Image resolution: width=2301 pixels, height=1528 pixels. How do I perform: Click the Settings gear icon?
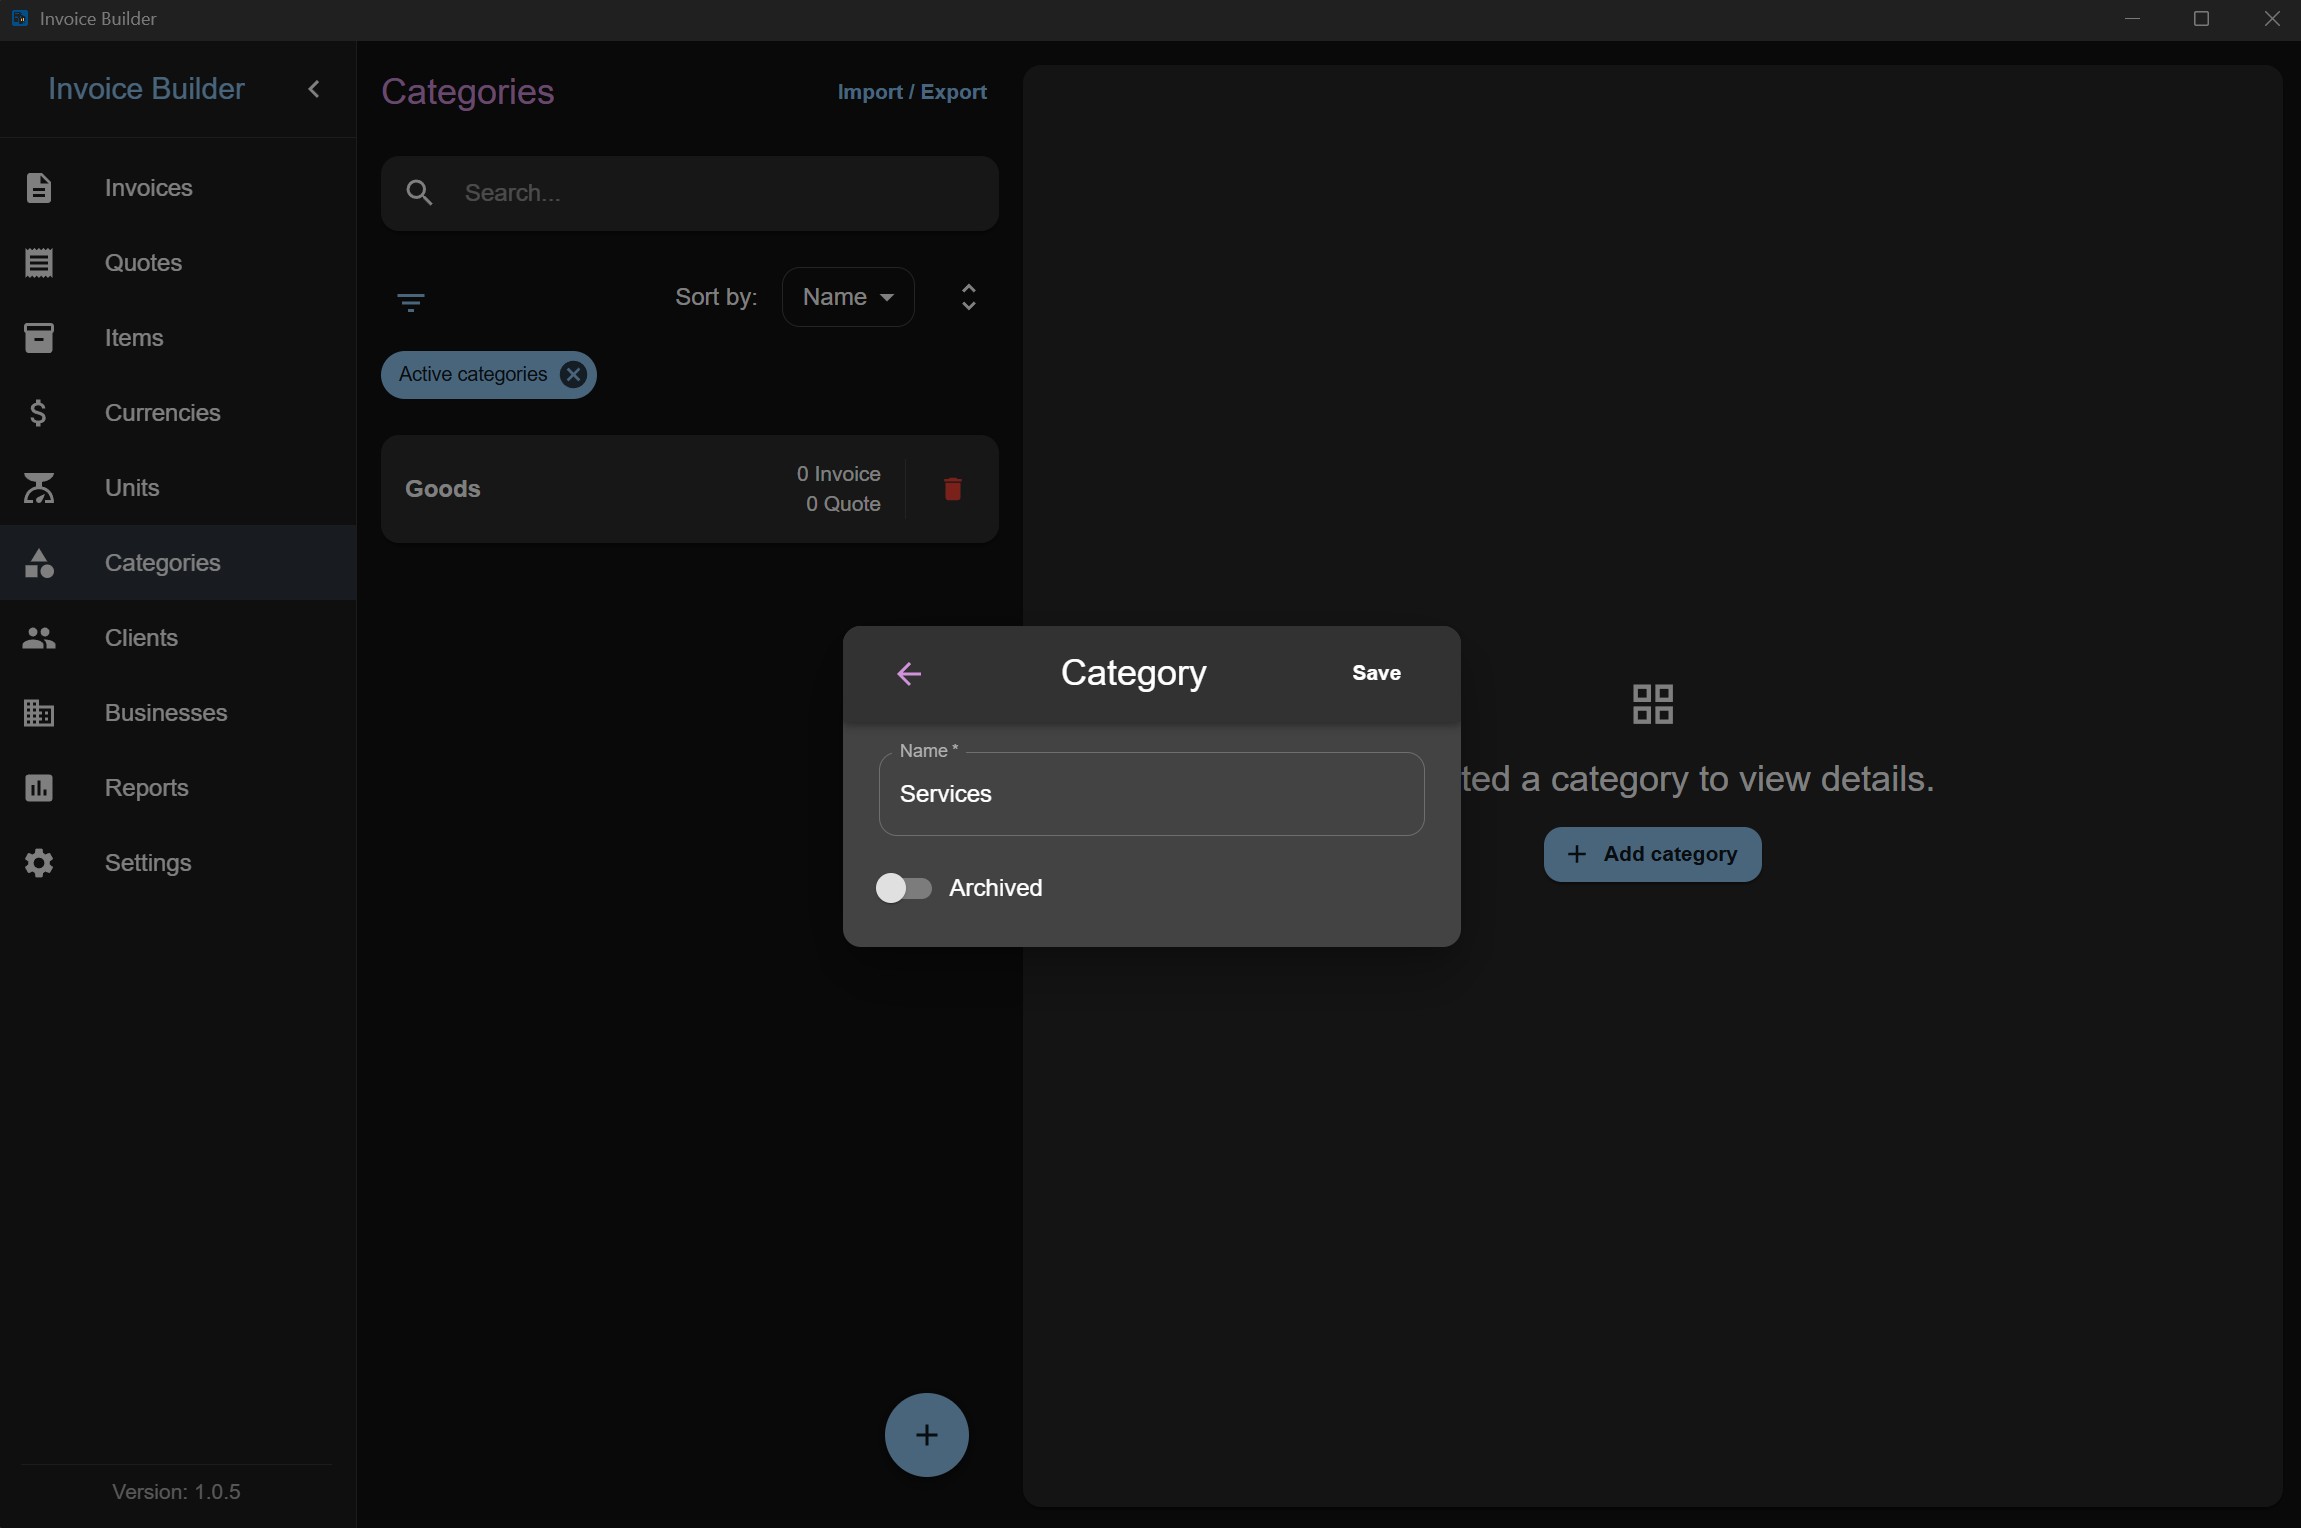[x=38, y=863]
